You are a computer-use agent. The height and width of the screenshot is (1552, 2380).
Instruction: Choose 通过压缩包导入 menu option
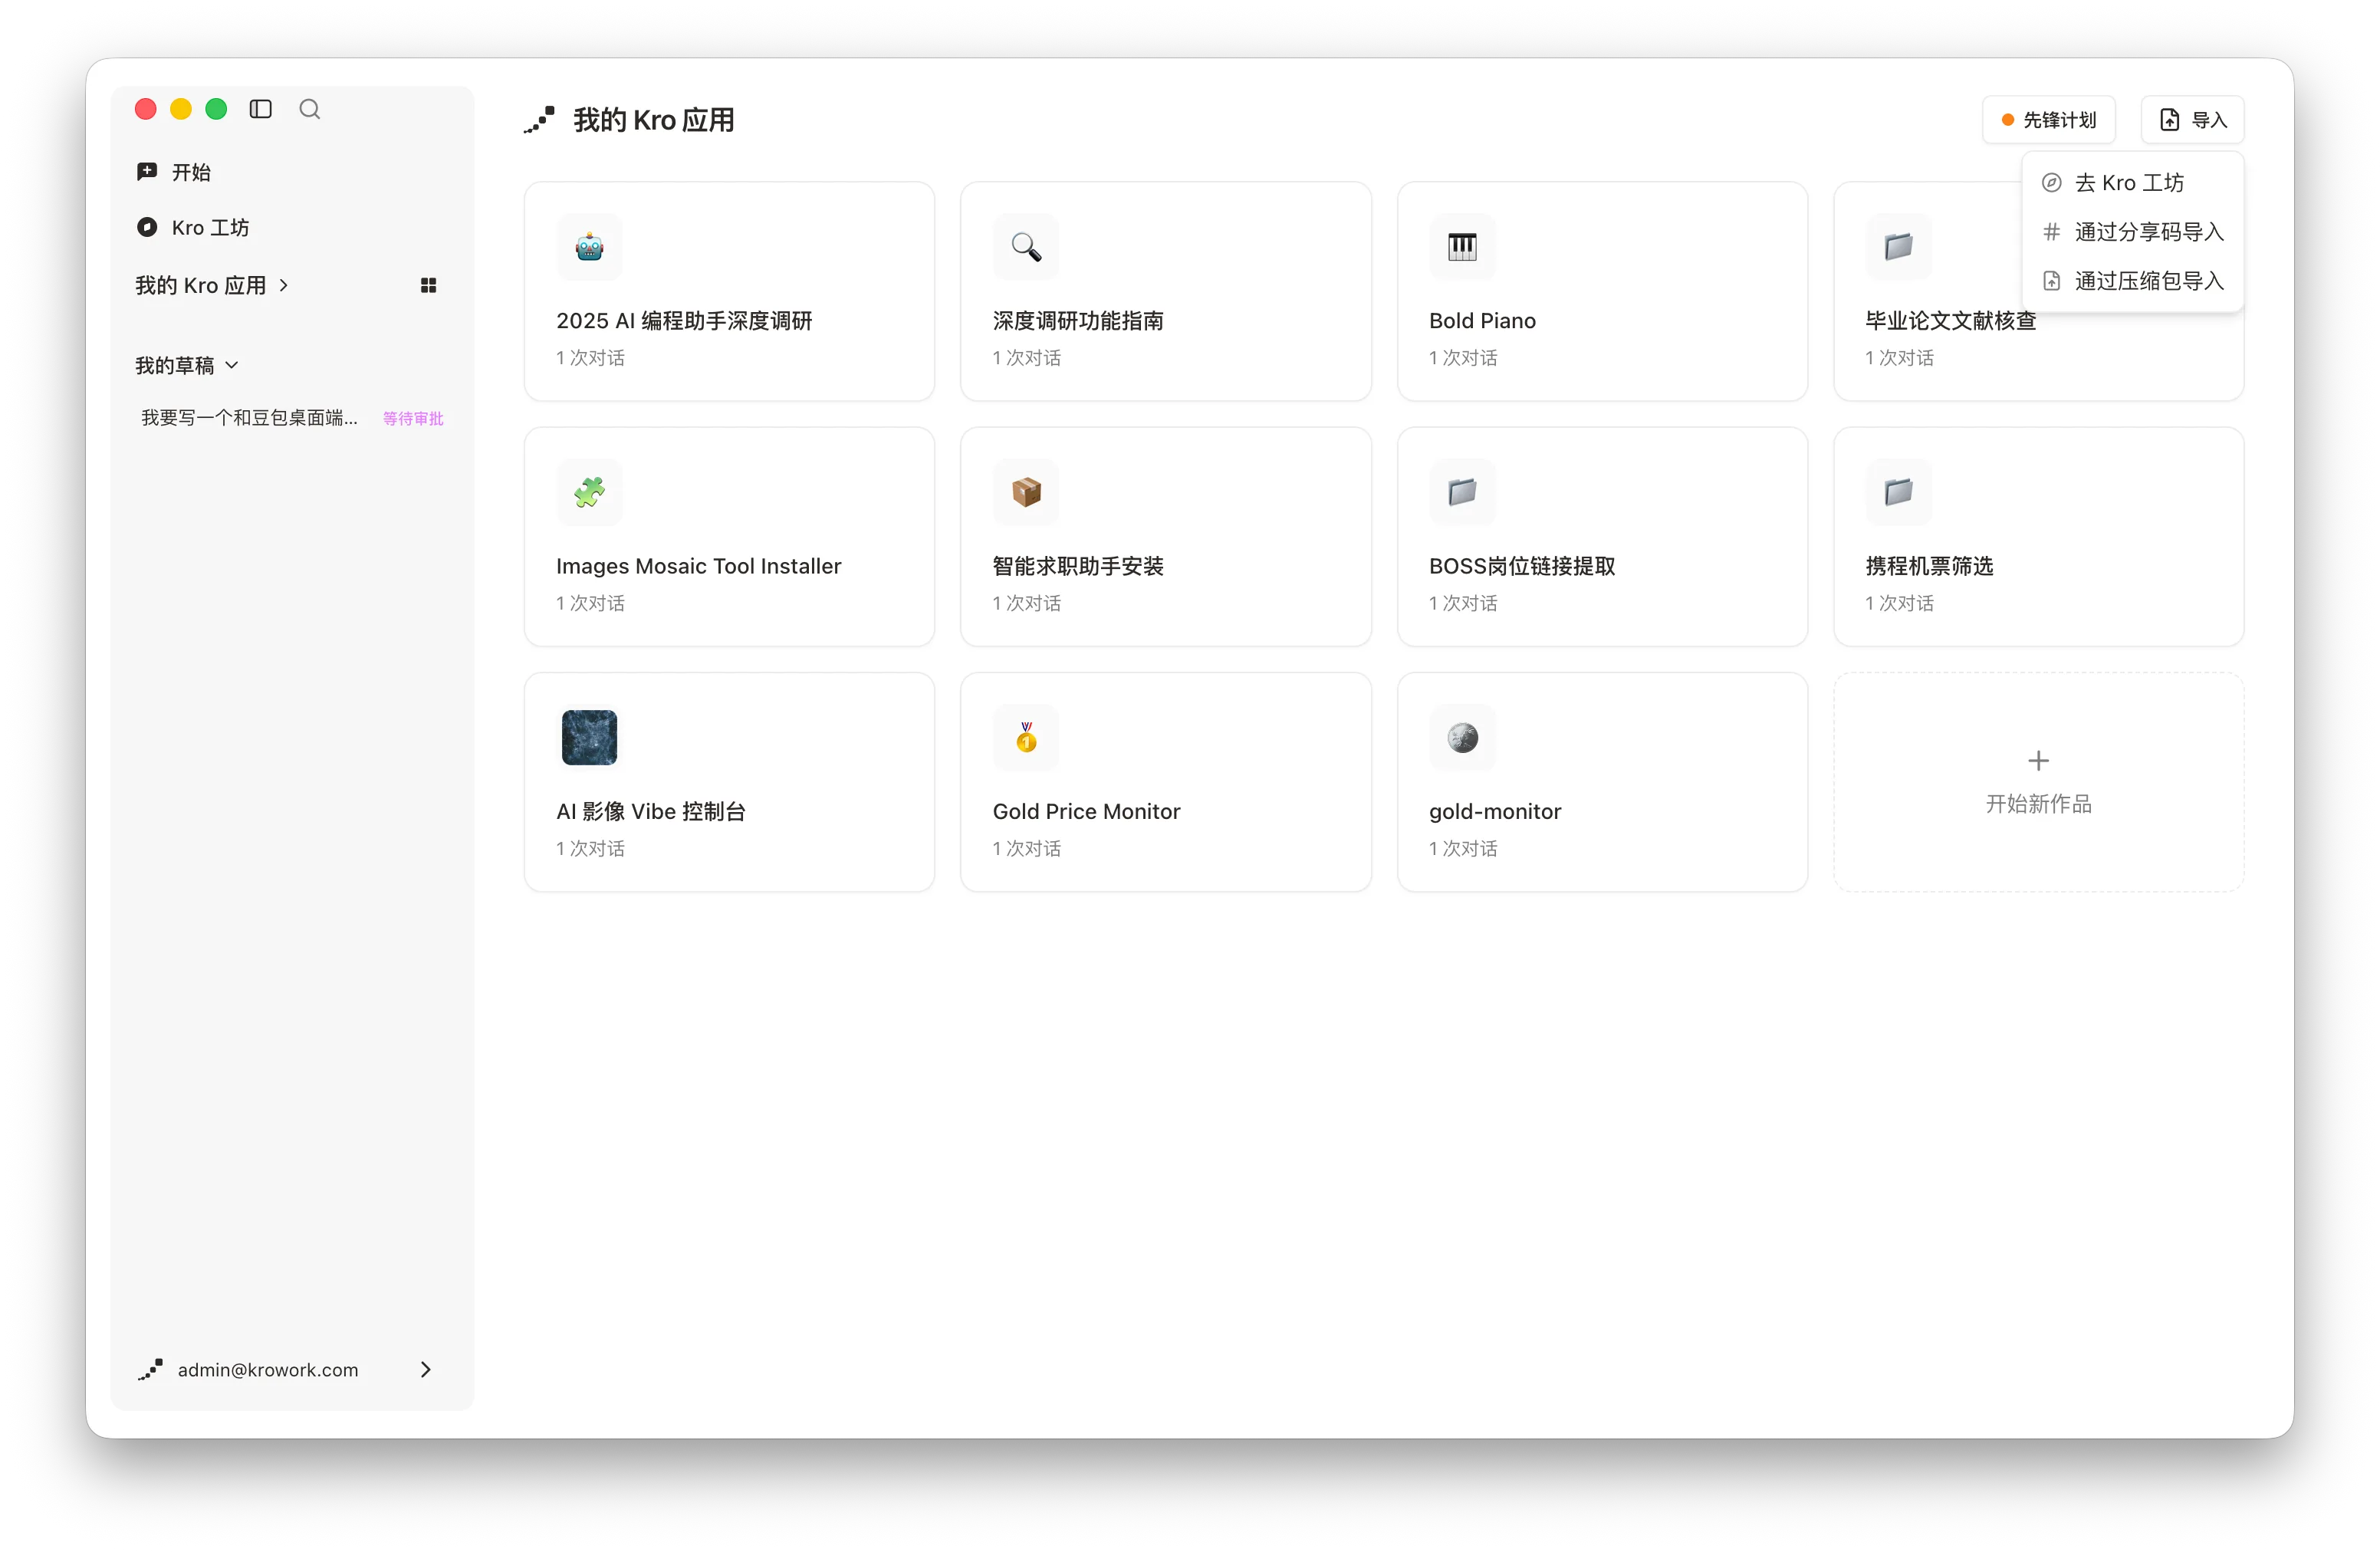2132,281
